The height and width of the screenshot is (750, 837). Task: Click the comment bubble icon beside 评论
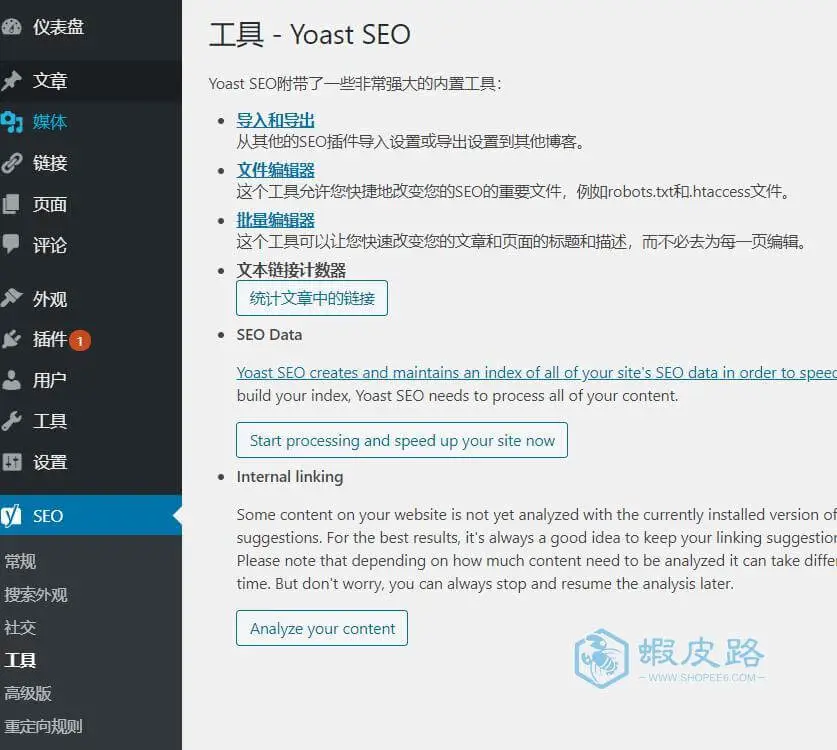11,244
